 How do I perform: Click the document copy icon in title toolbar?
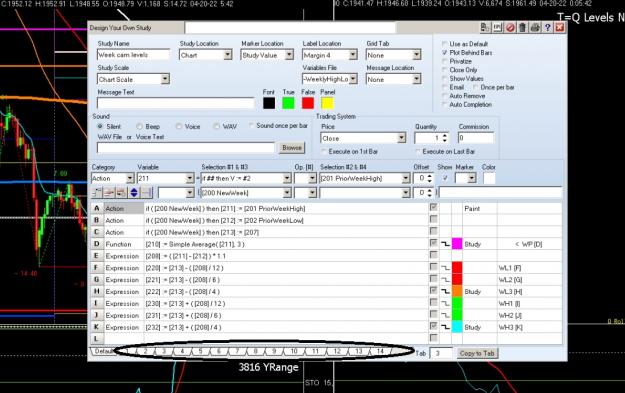coord(485,28)
